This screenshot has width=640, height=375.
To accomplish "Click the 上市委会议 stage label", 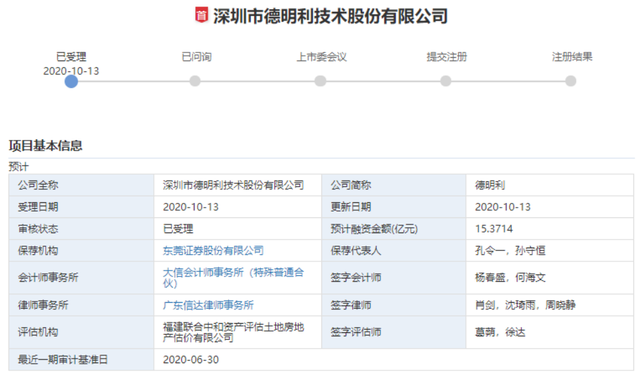I will pos(322,57).
